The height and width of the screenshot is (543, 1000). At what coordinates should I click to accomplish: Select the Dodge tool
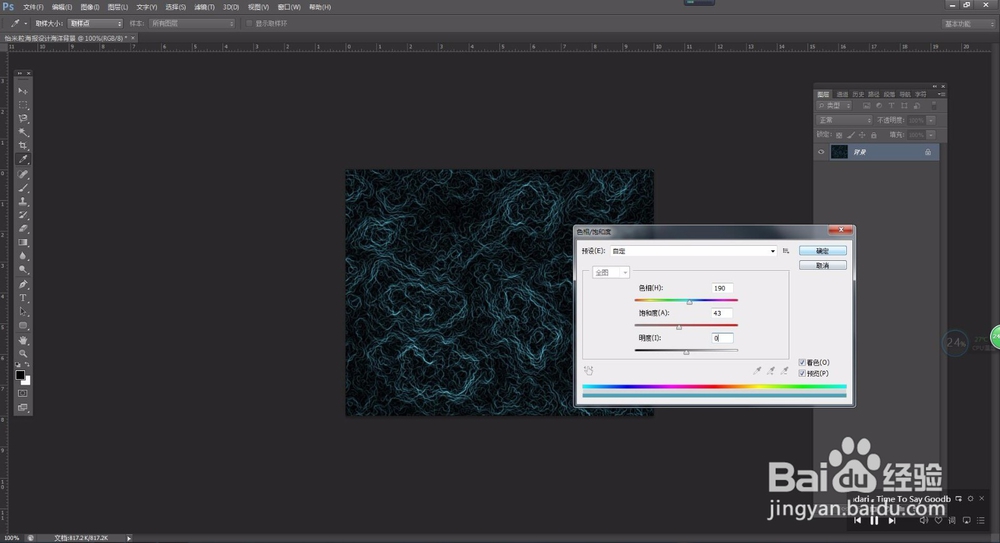point(23,270)
